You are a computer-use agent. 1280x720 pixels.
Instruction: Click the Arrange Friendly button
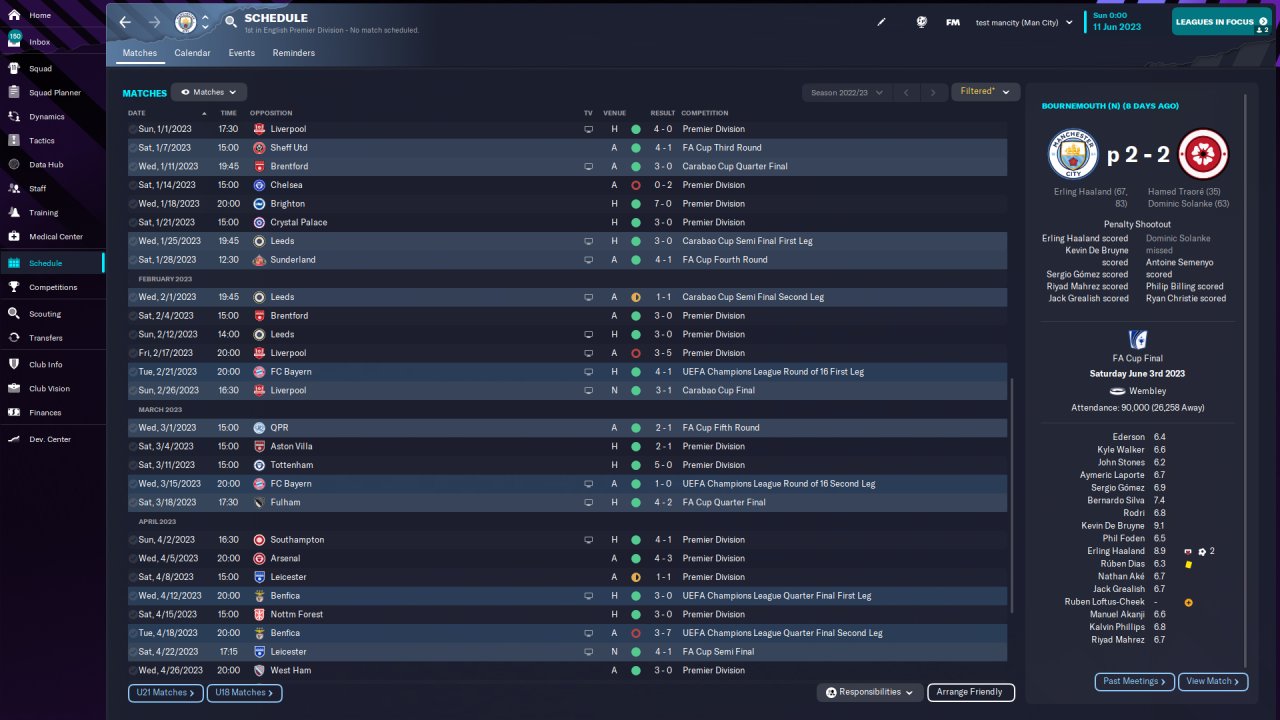tap(971, 692)
